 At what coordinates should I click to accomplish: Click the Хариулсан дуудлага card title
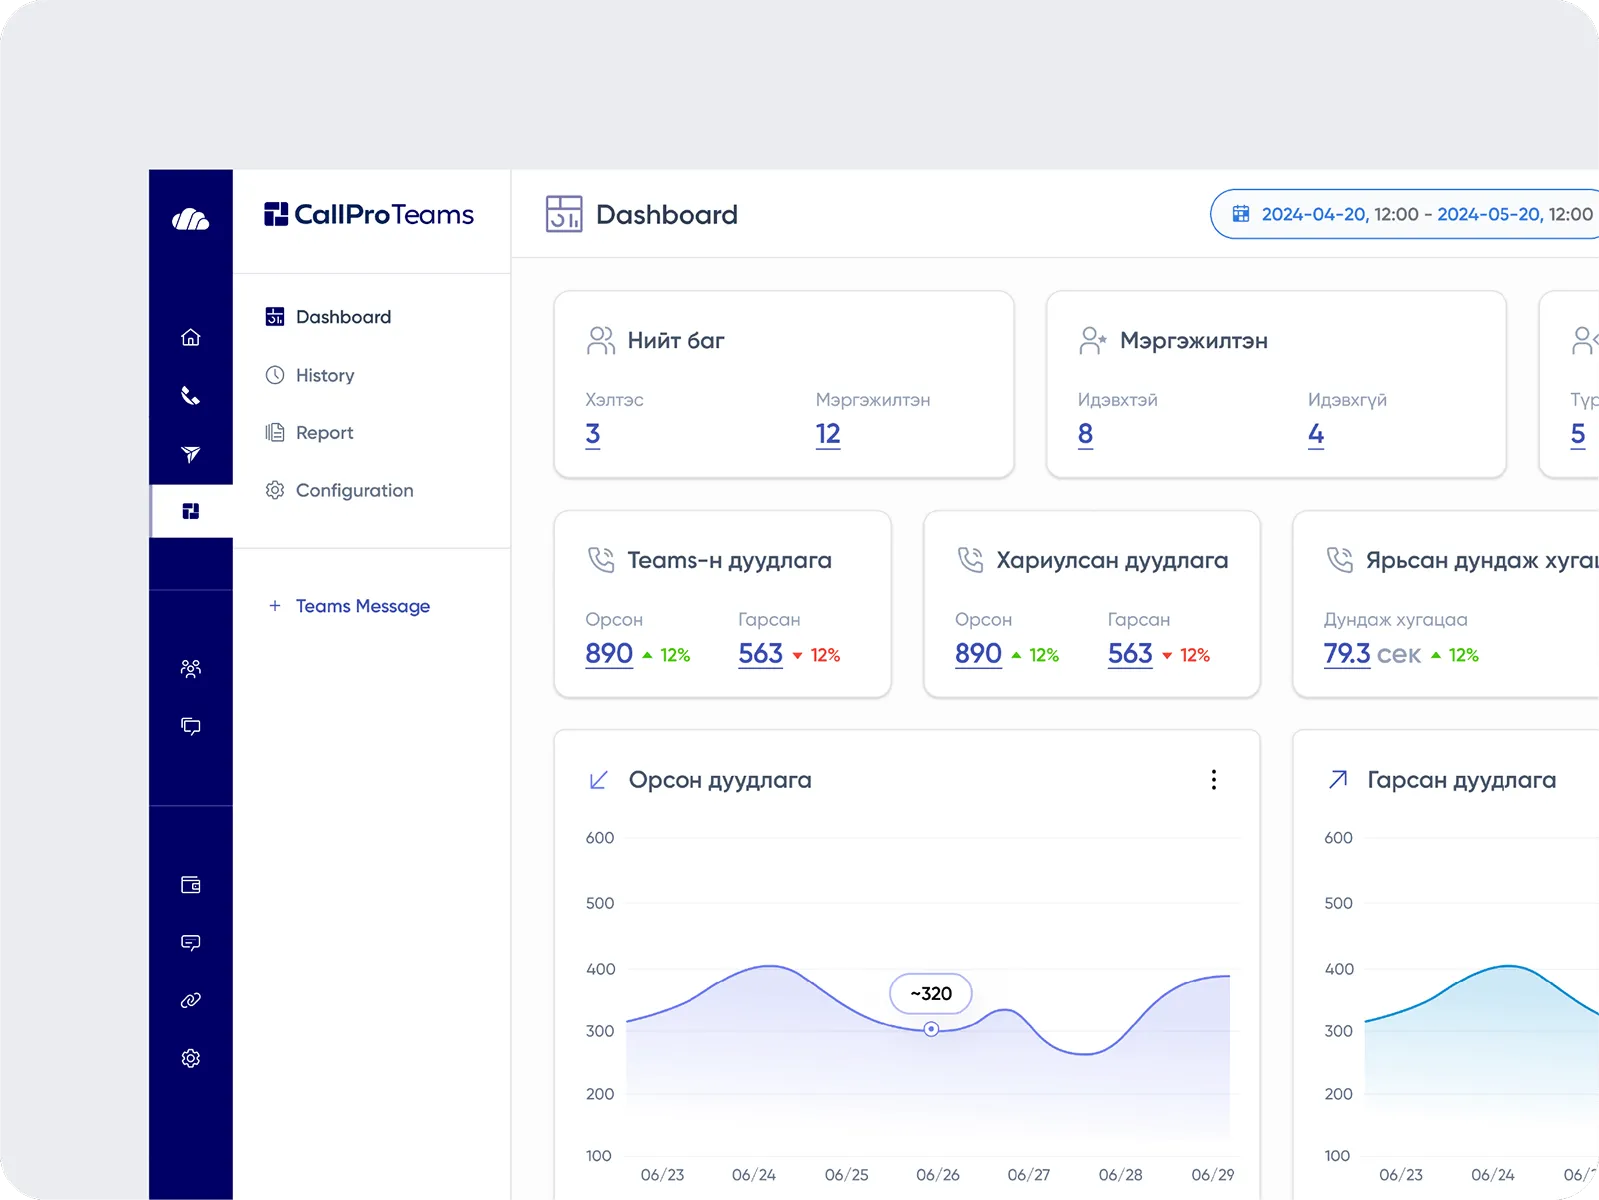pyautogui.click(x=1112, y=561)
